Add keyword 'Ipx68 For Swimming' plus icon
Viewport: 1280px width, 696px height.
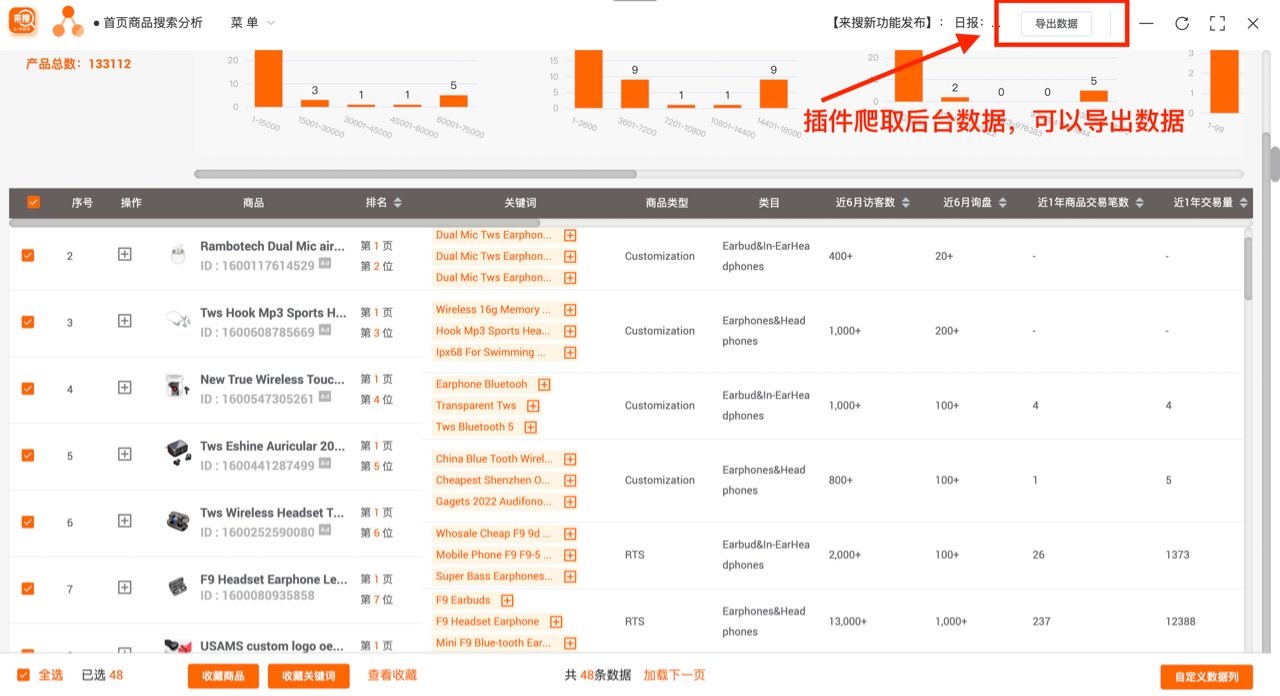(x=570, y=352)
